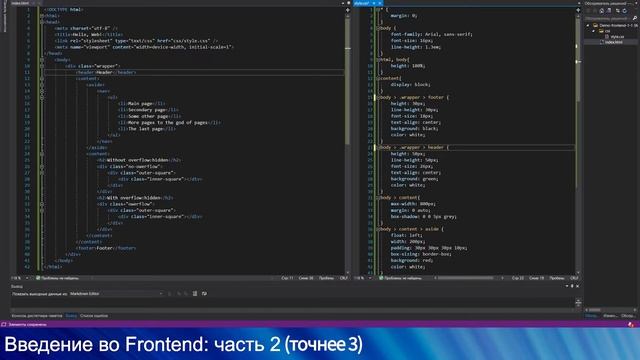Click the Solution Explorer search magnifier icon
The width and height of the screenshot is (640, 360).
pos(635,18)
